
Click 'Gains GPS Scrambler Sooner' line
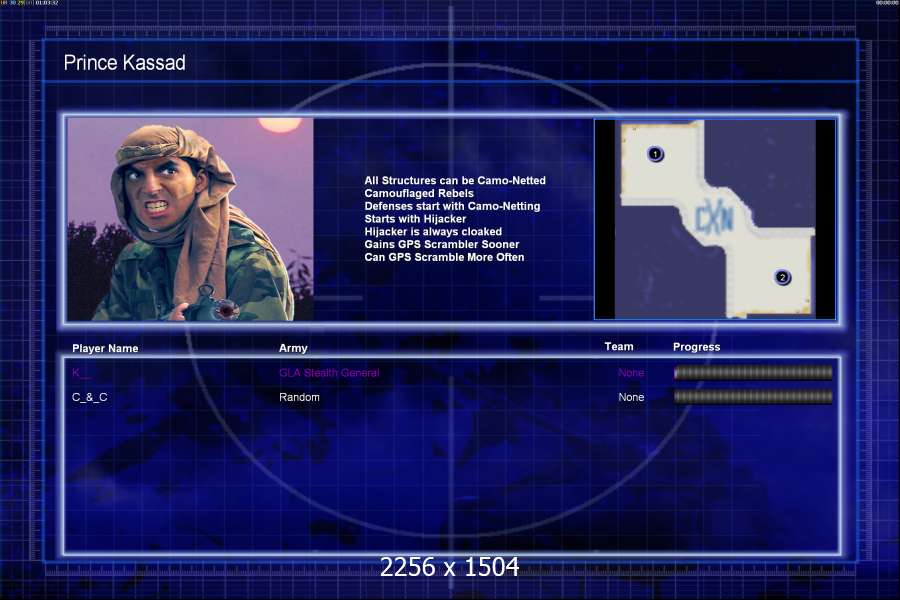(441, 244)
